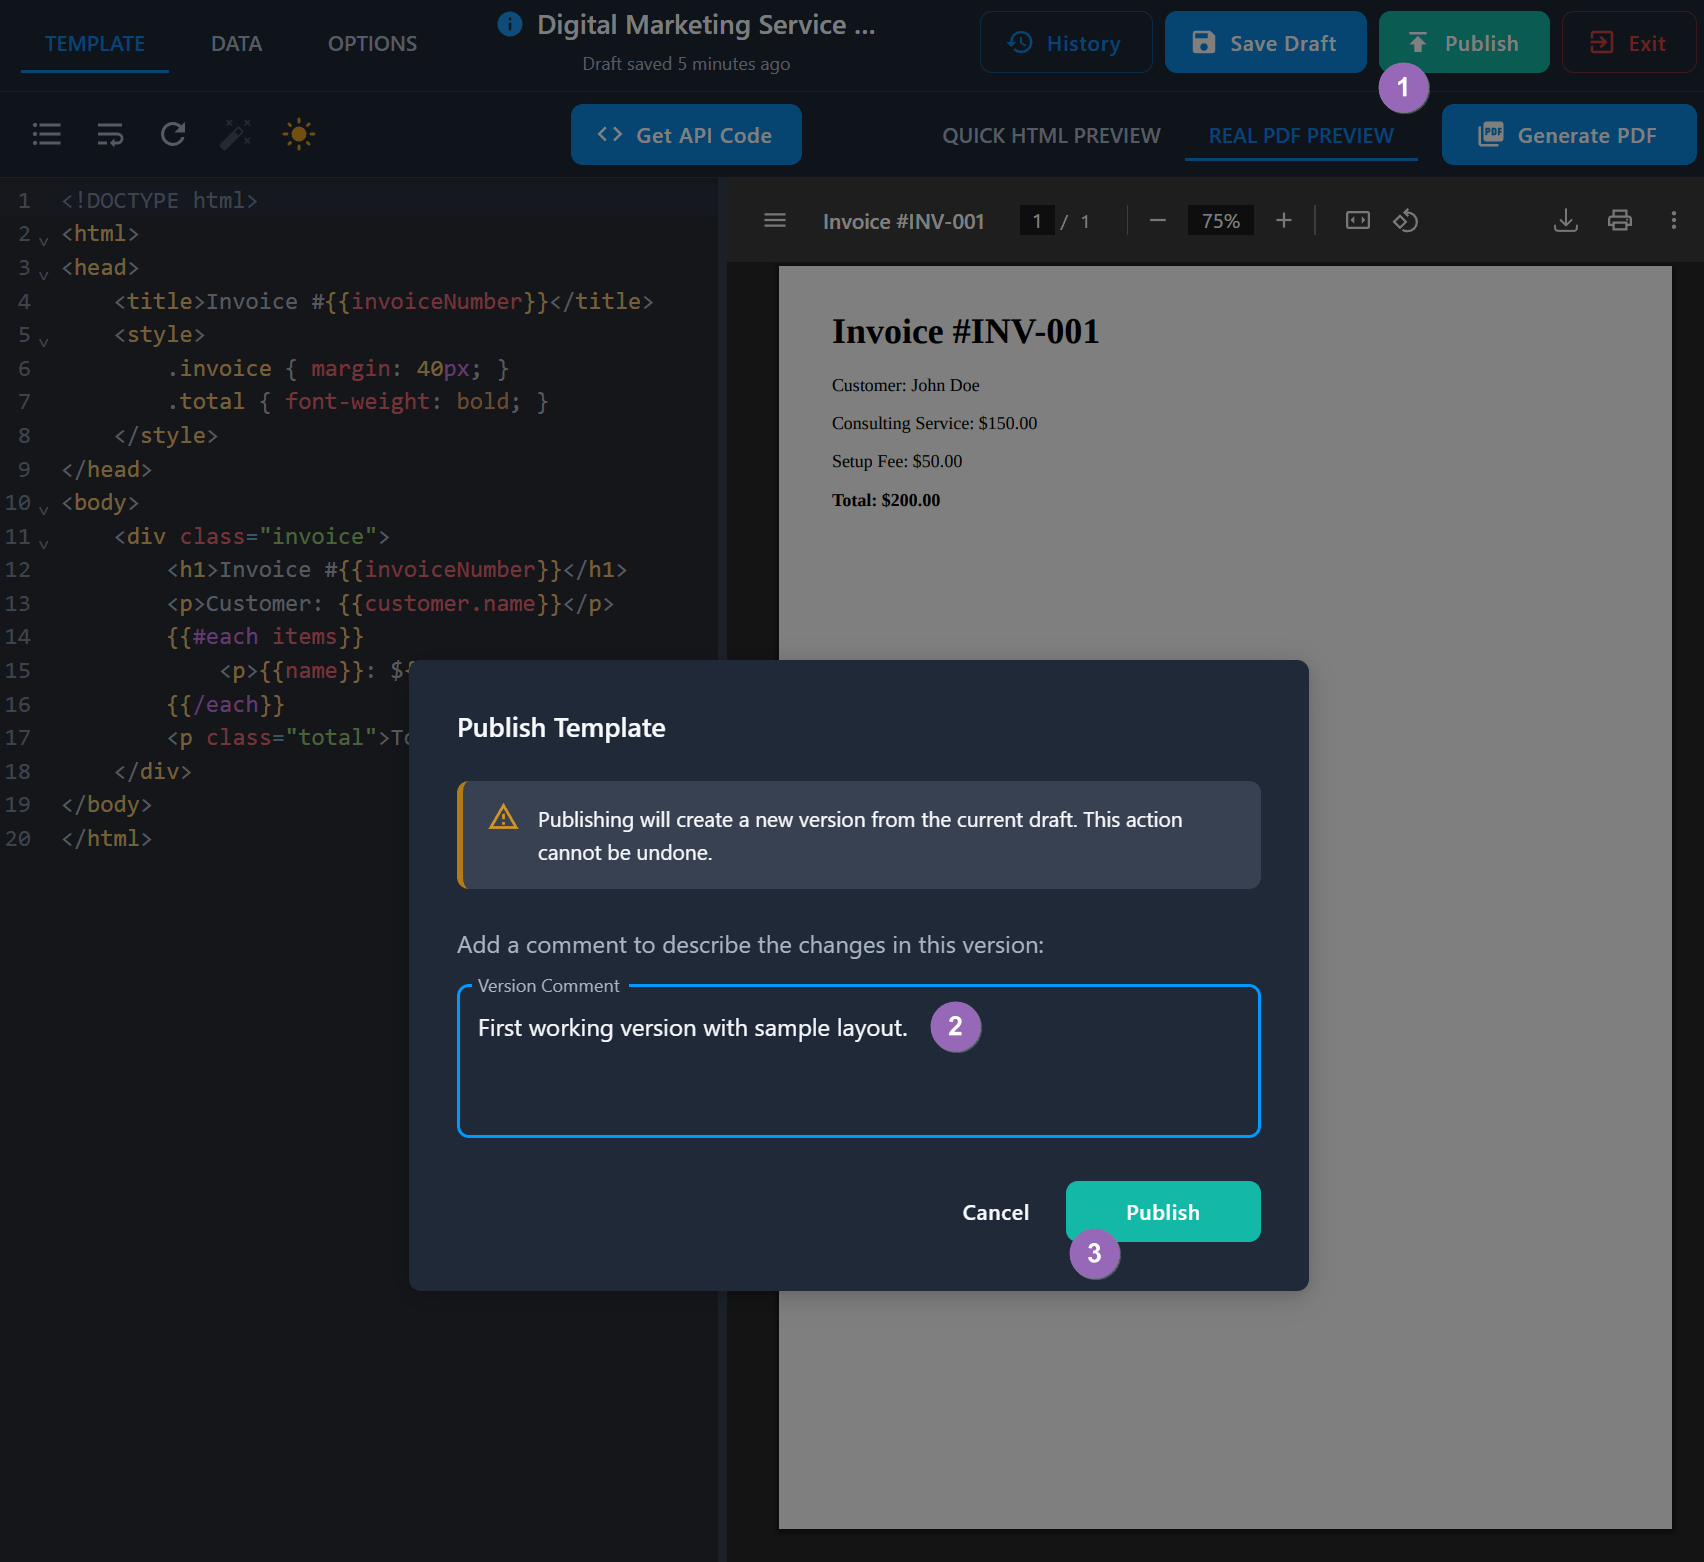Open the PDF viewer sidebar menu
Screen dimensions: 1704x1562
click(774, 220)
